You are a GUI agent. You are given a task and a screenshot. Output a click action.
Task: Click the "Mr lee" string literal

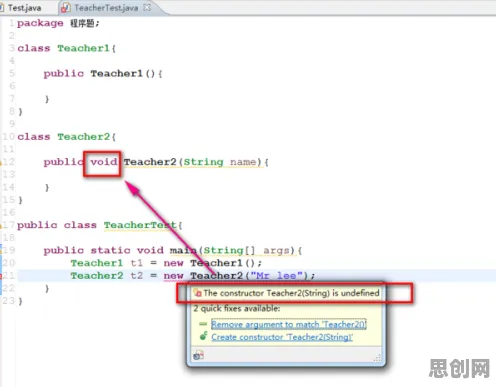point(276,276)
